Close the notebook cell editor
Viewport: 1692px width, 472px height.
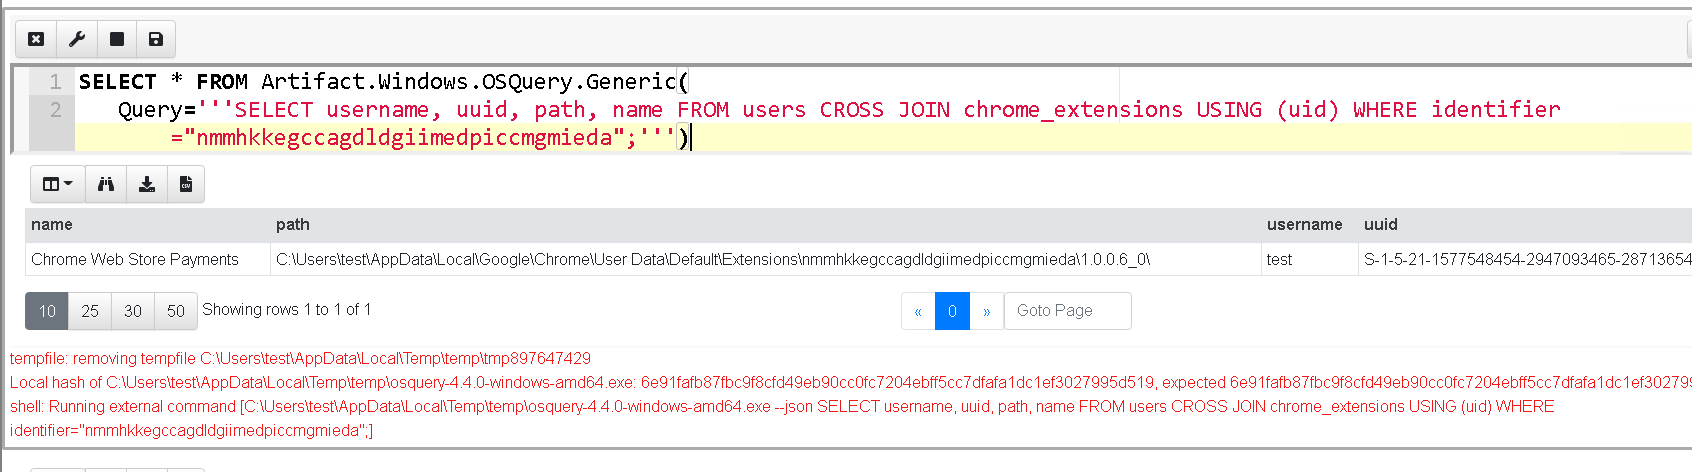[x=36, y=39]
